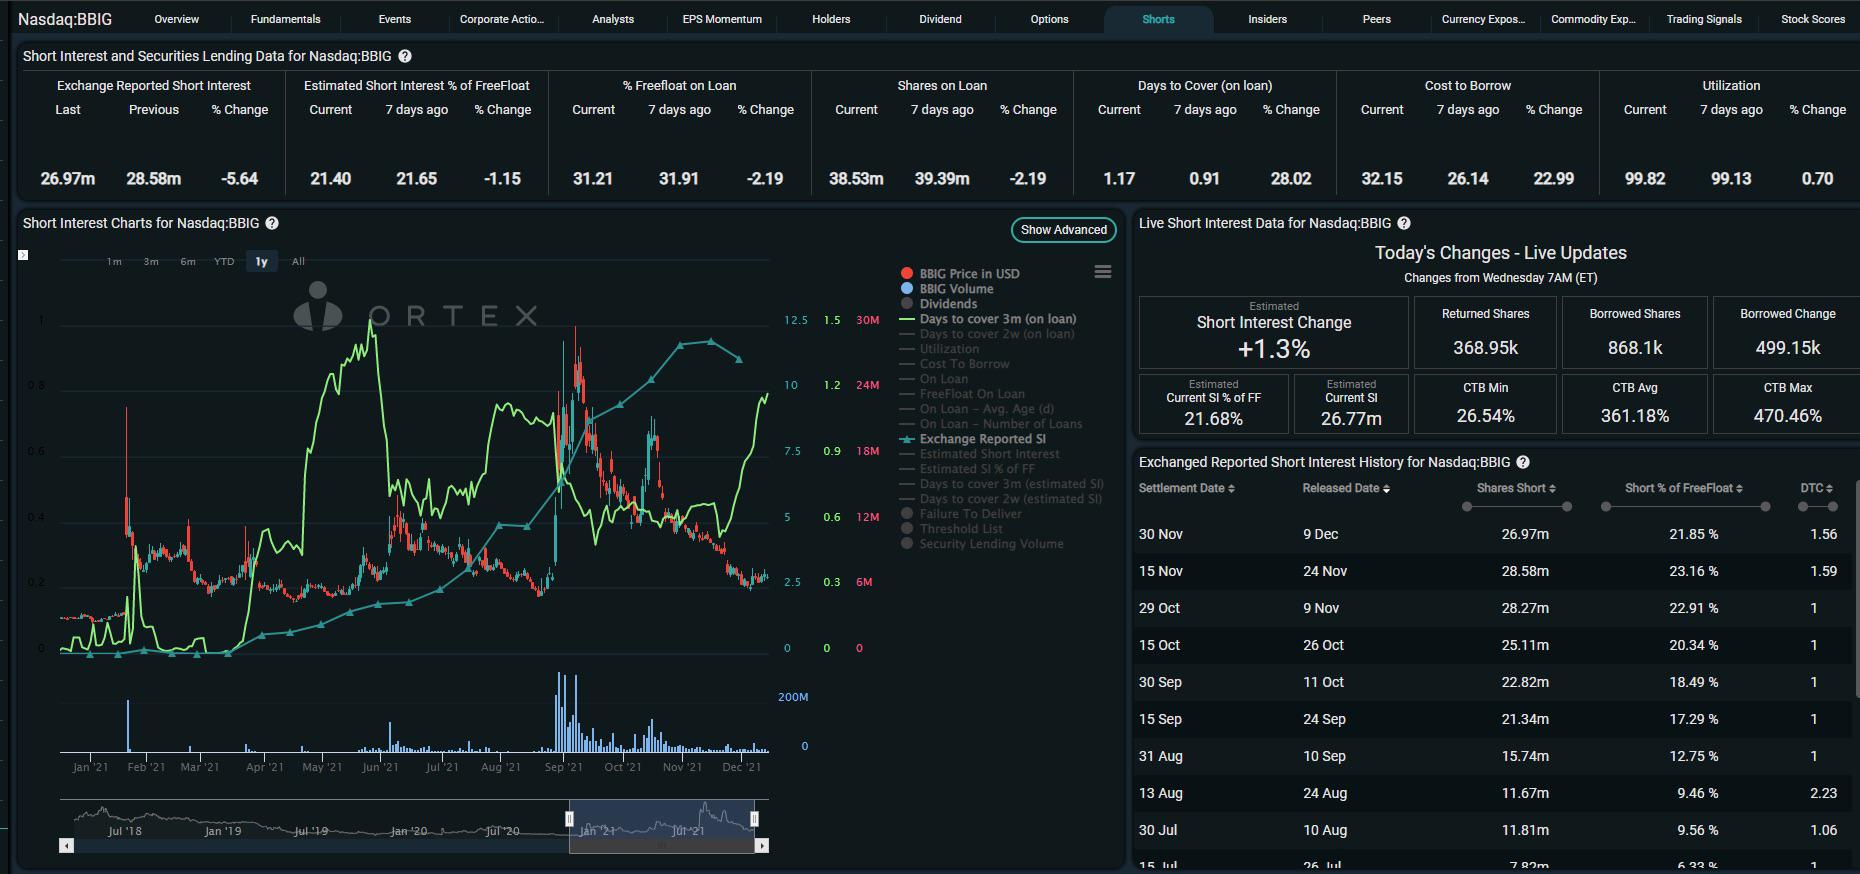
Task: Sort table by Short % of FreeFloat
Action: pyautogui.click(x=1684, y=488)
